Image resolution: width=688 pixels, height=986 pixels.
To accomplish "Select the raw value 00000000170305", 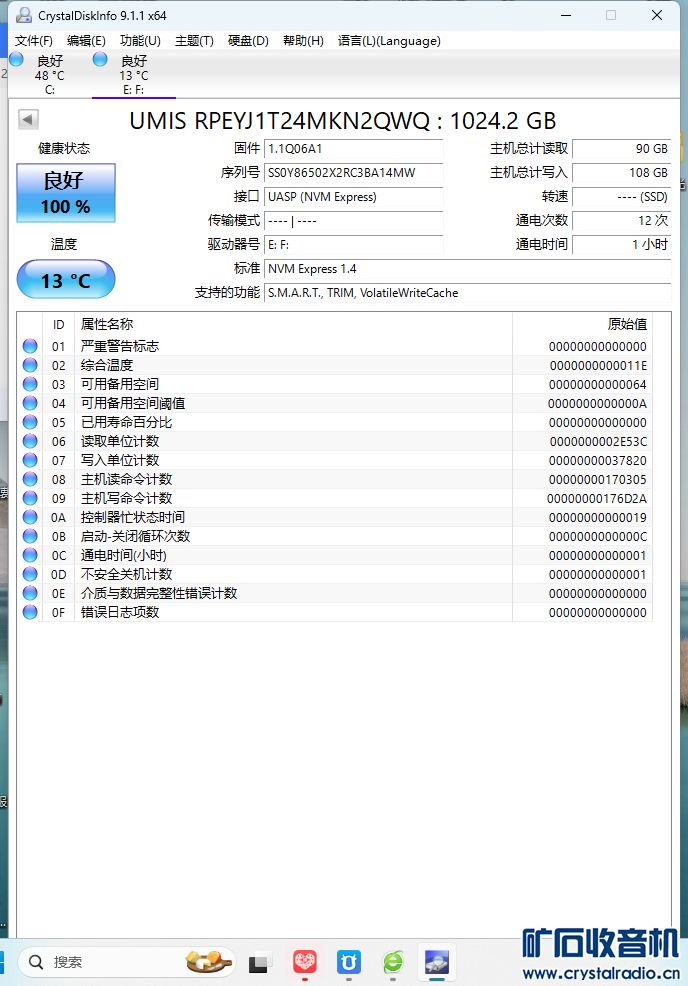I will tap(598, 479).
